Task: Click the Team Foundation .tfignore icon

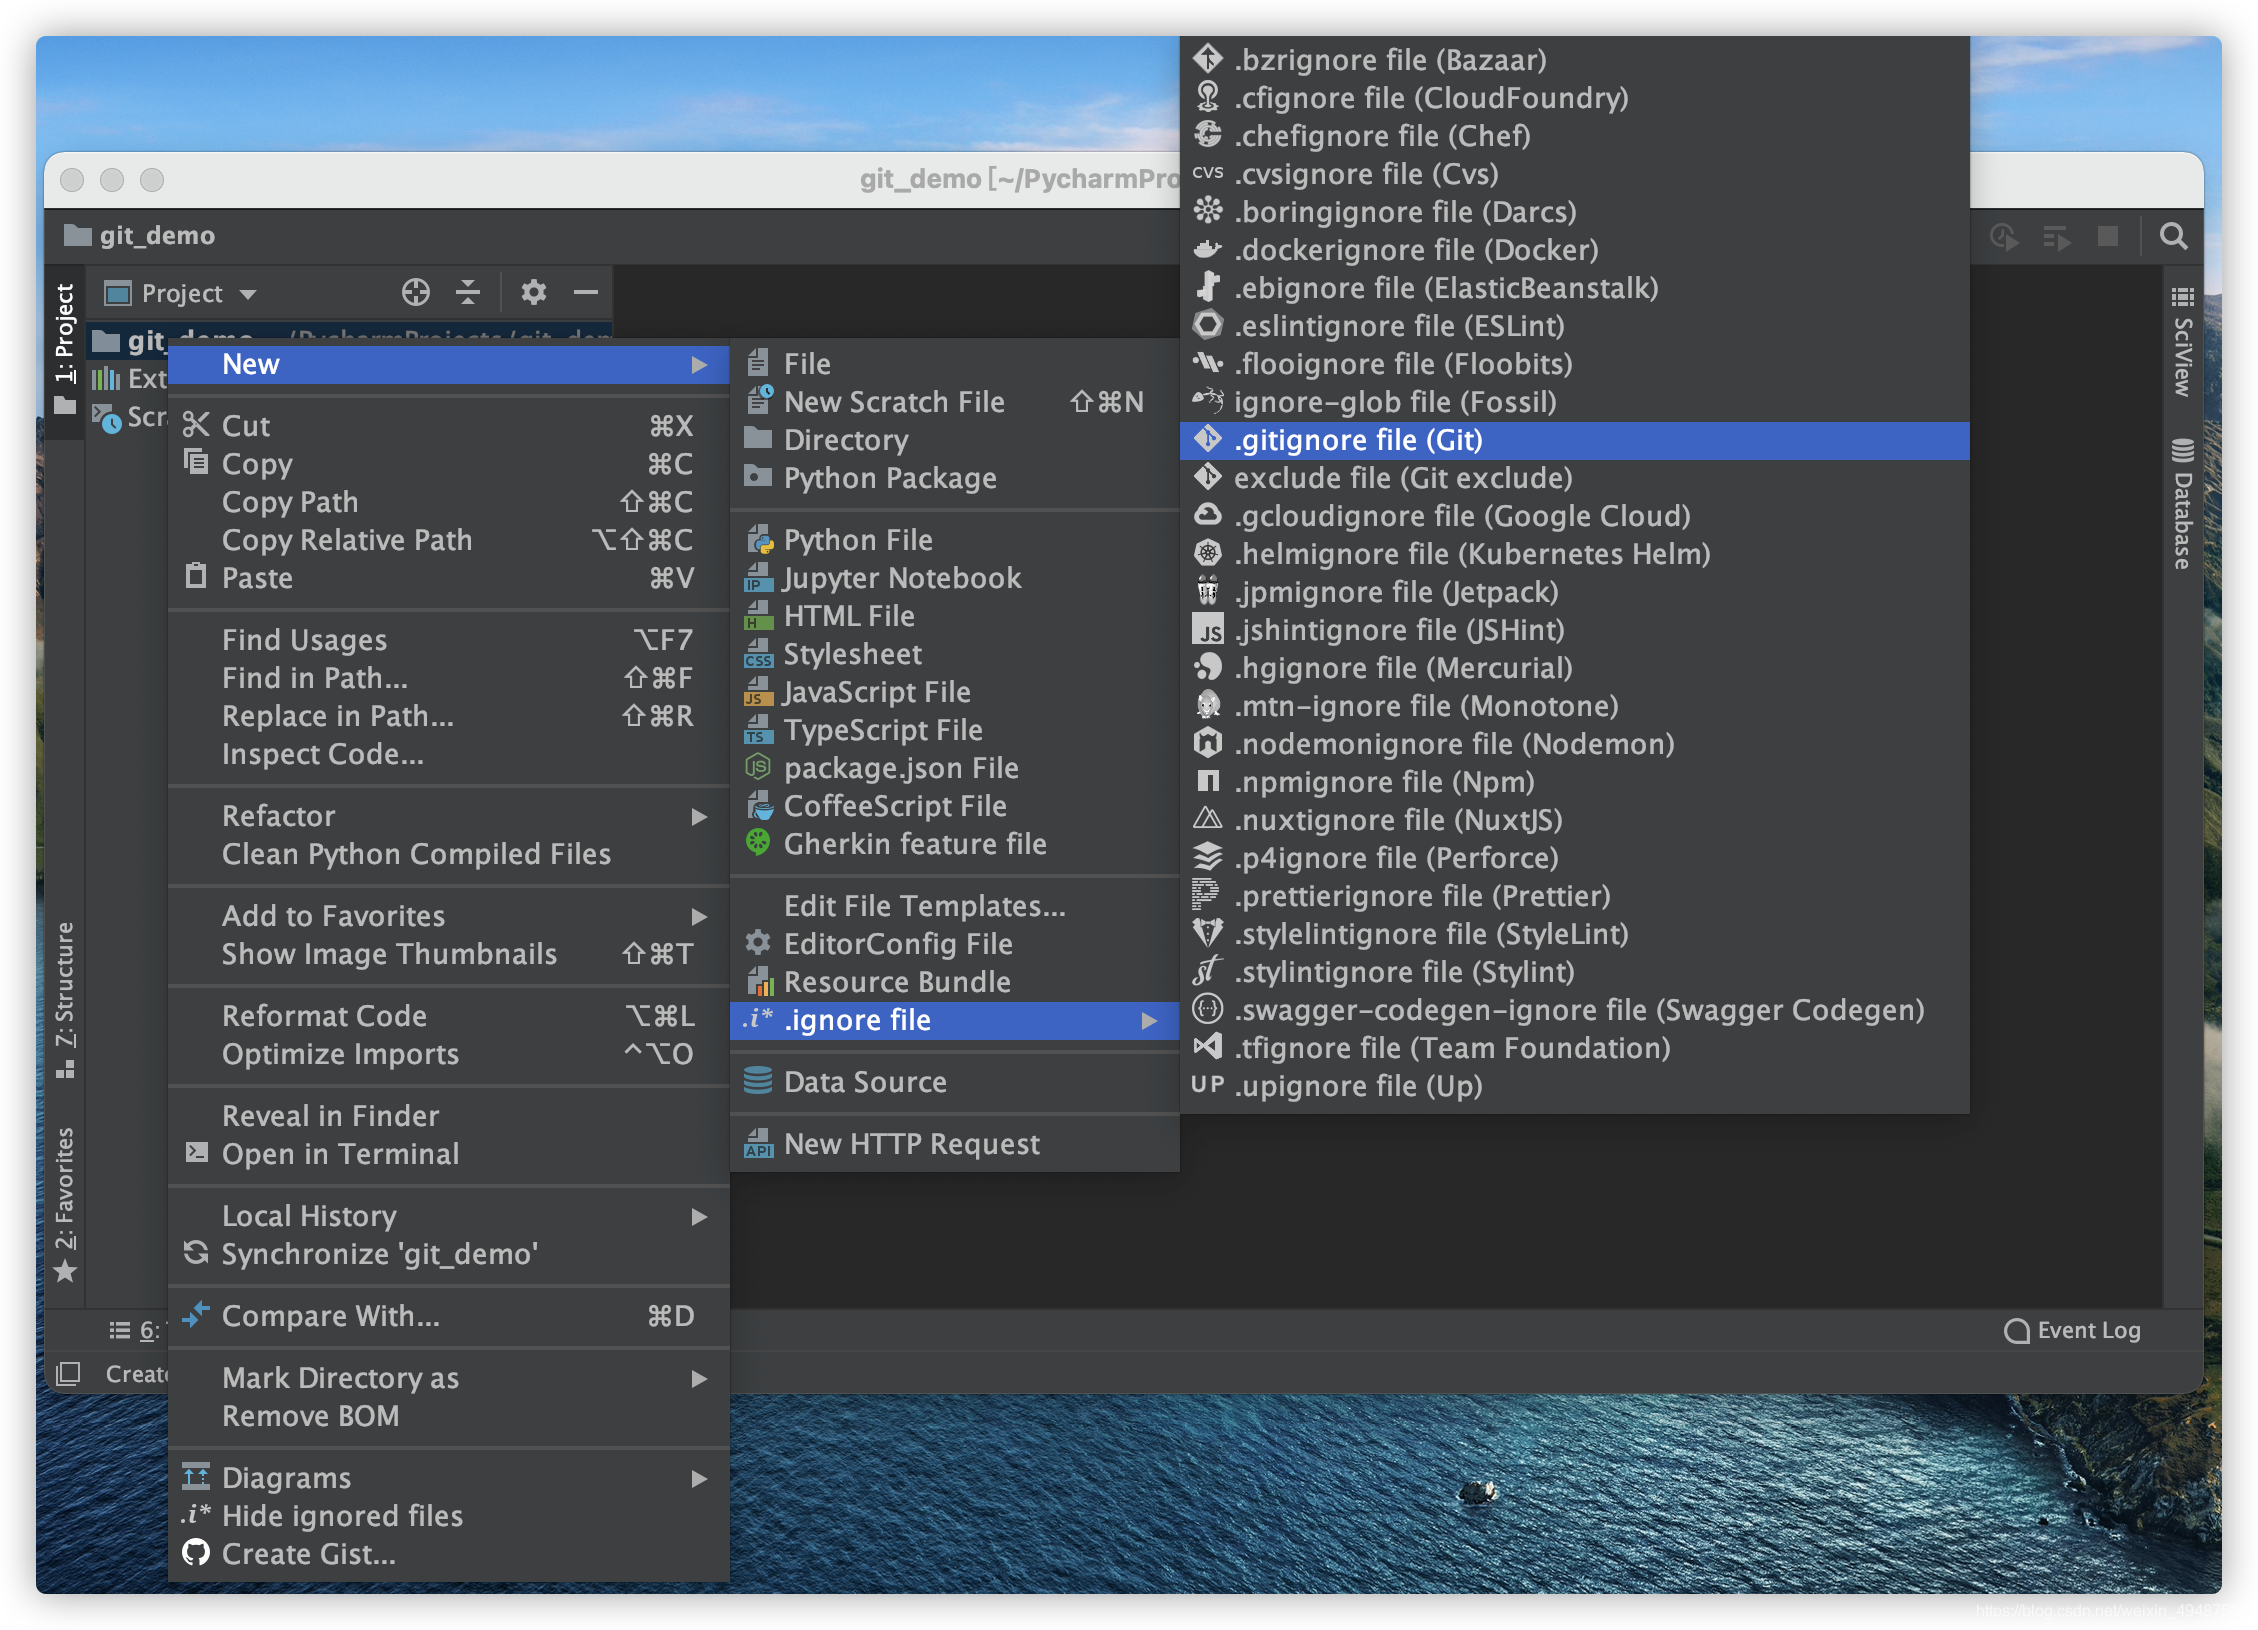Action: pos(1208,1048)
